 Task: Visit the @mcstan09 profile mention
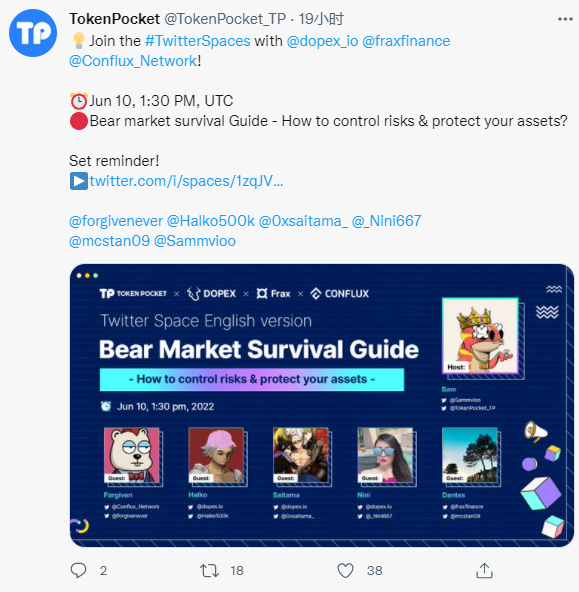pyautogui.click(x=109, y=241)
